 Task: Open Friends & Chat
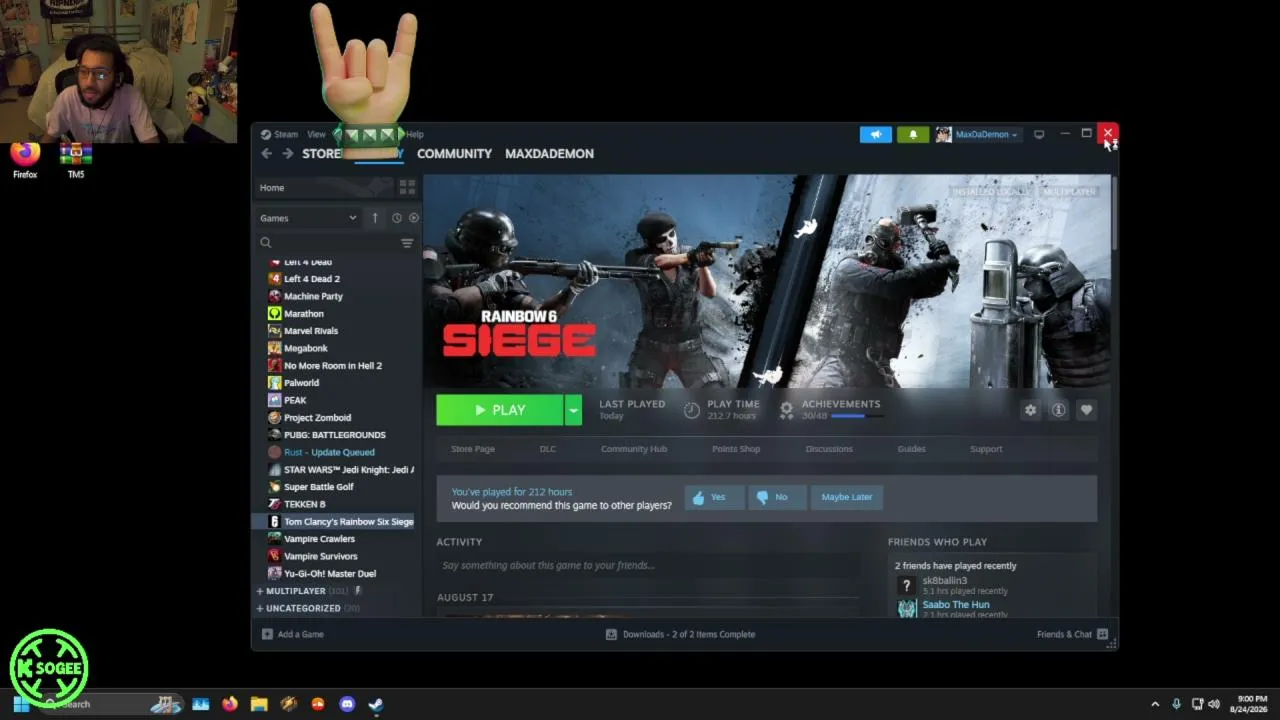point(1072,634)
